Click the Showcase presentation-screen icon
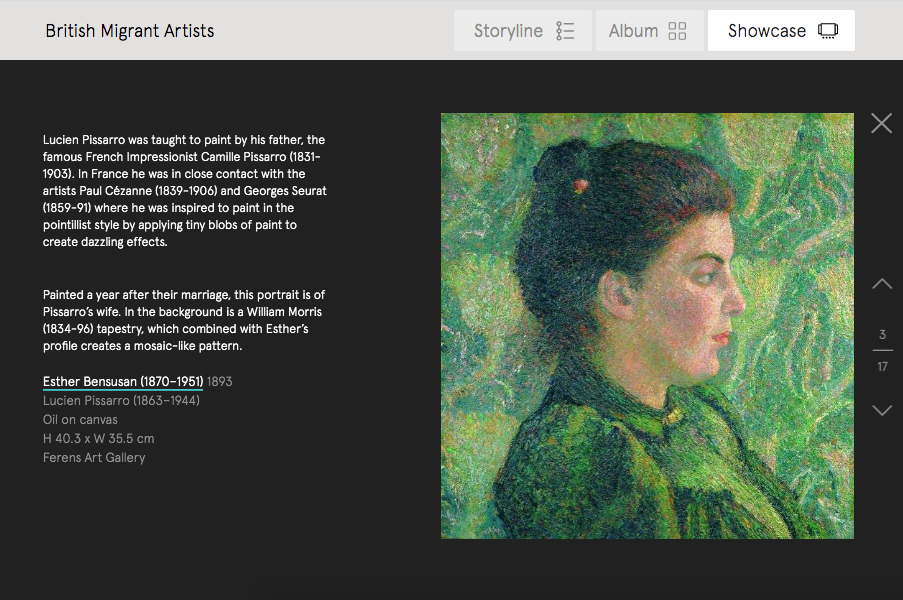903x600 pixels. tap(827, 30)
